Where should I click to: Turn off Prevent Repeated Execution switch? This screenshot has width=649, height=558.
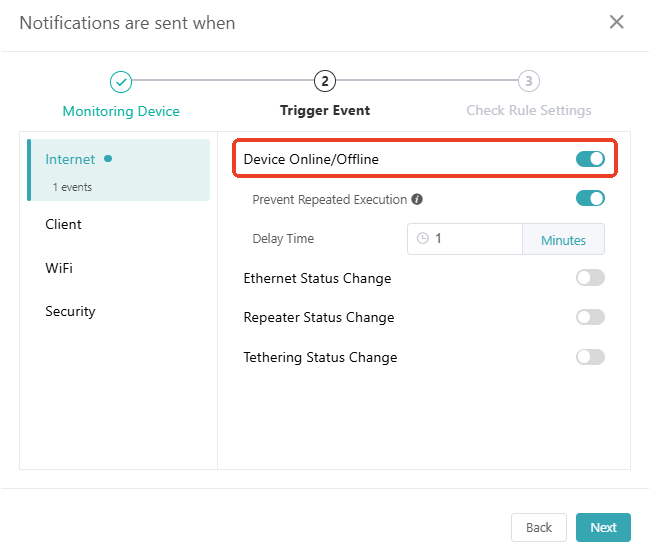pos(590,199)
